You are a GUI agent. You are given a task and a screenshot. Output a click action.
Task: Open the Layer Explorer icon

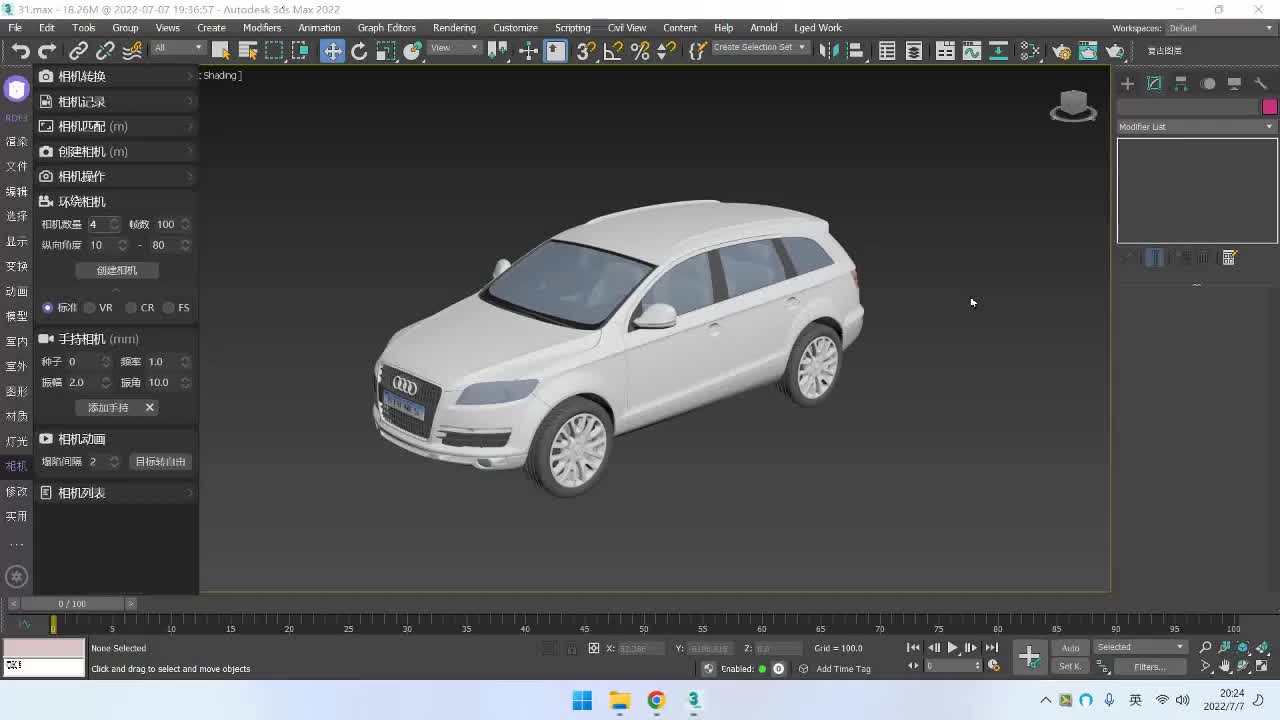[x=914, y=51]
